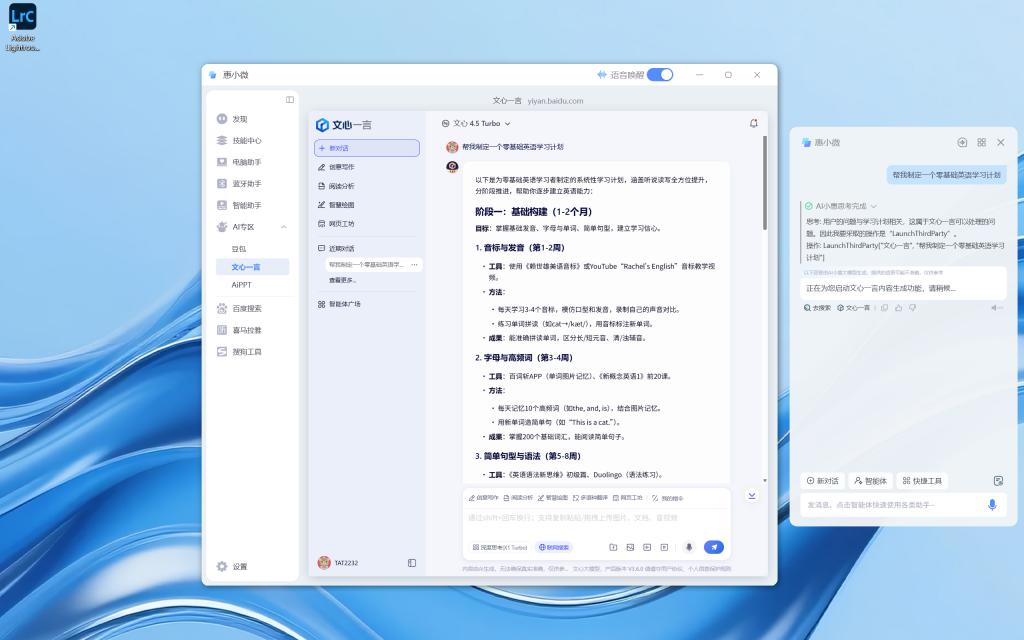The image size is (1024, 640).
Task: Select 网页工坊 shortcut above the input
Action: coord(628,498)
